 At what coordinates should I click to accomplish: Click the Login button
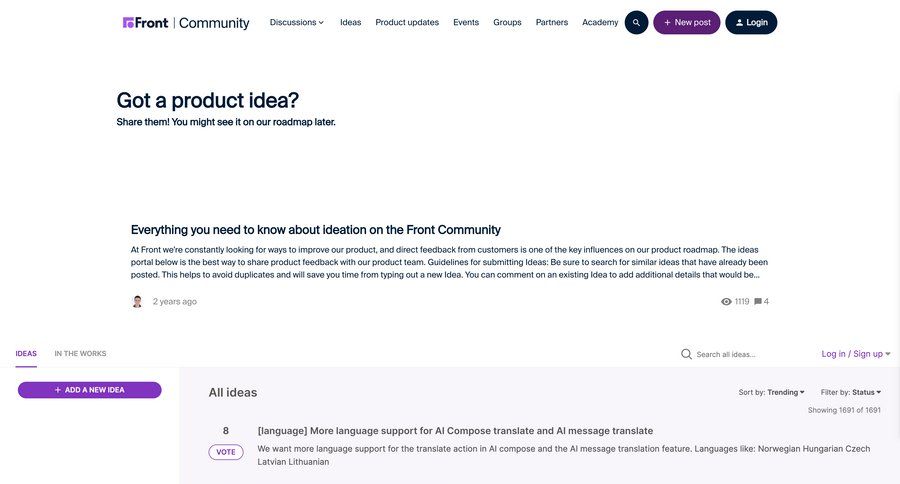[751, 22]
